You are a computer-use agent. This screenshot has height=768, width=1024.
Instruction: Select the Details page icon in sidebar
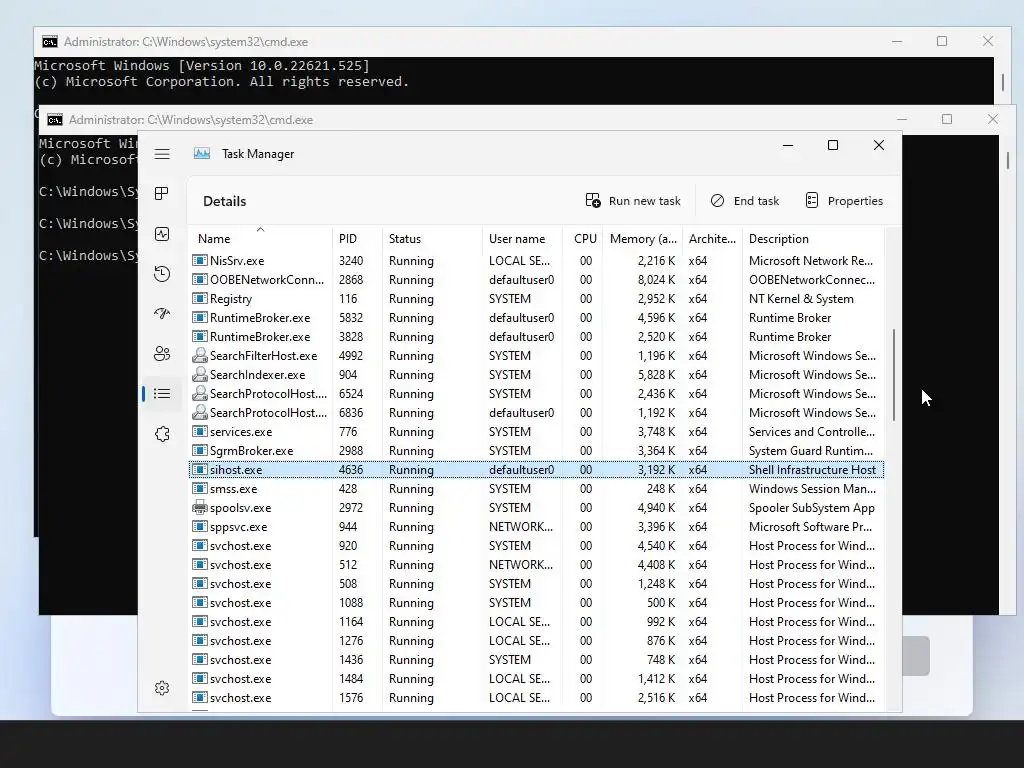point(162,393)
